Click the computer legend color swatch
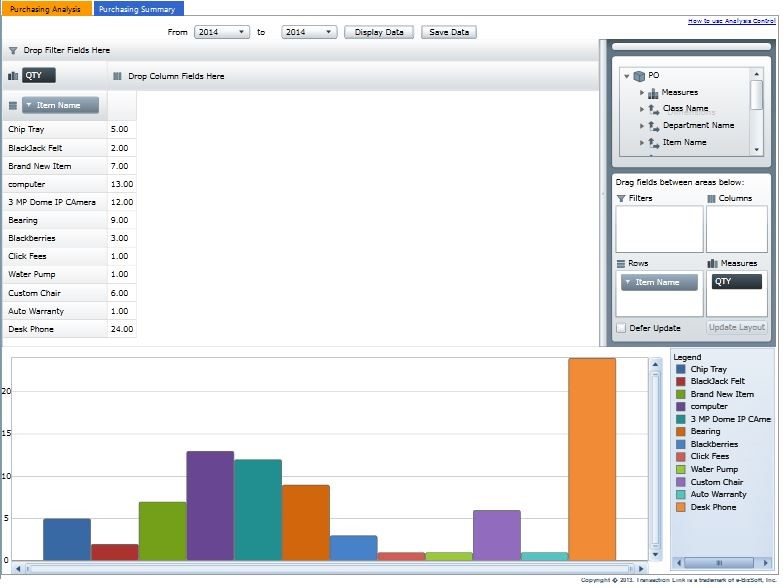 [680, 406]
